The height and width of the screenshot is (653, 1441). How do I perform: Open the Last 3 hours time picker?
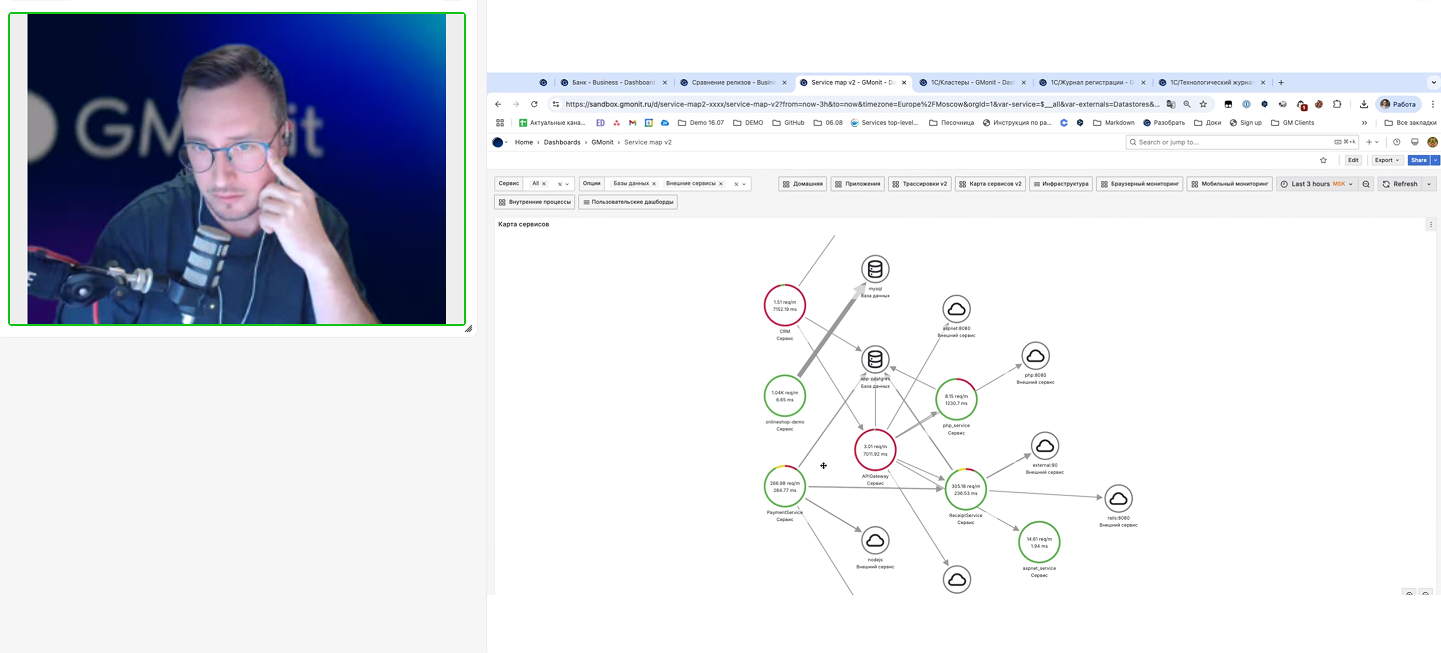tap(1316, 184)
